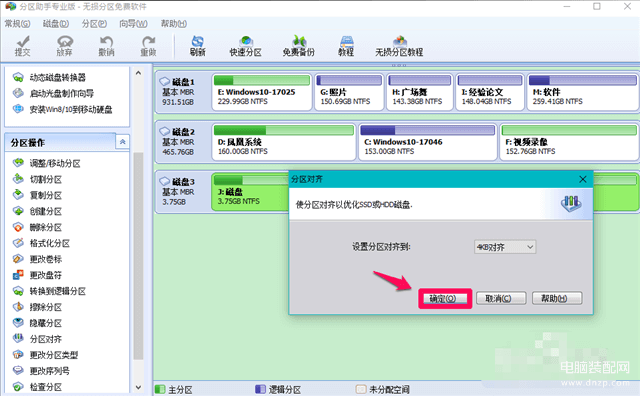Click the 帮助(H) button in dialog
Image resolution: width=640 pixels, height=396 pixels.
tap(557, 298)
